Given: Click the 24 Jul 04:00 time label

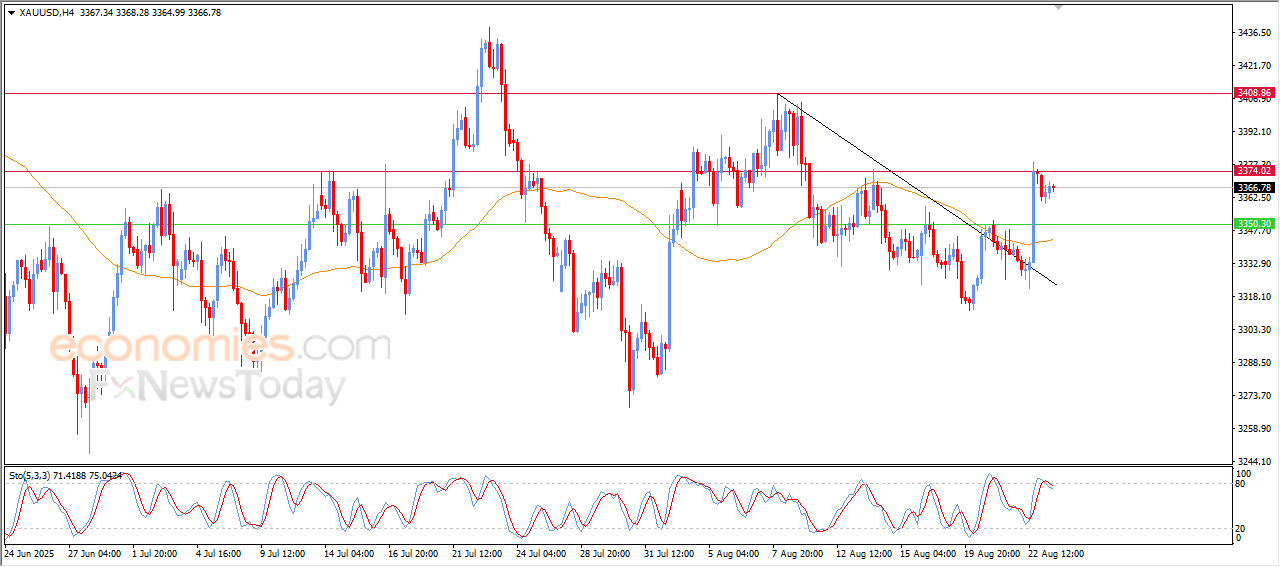Looking at the screenshot, I should click(x=541, y=553).
